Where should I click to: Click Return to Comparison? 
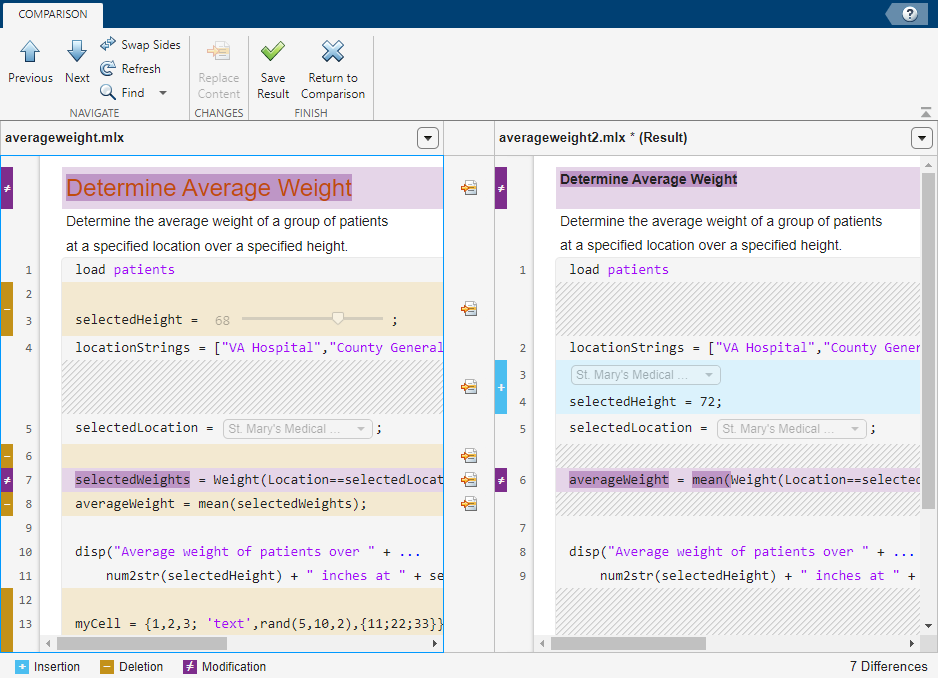(333, 61)
